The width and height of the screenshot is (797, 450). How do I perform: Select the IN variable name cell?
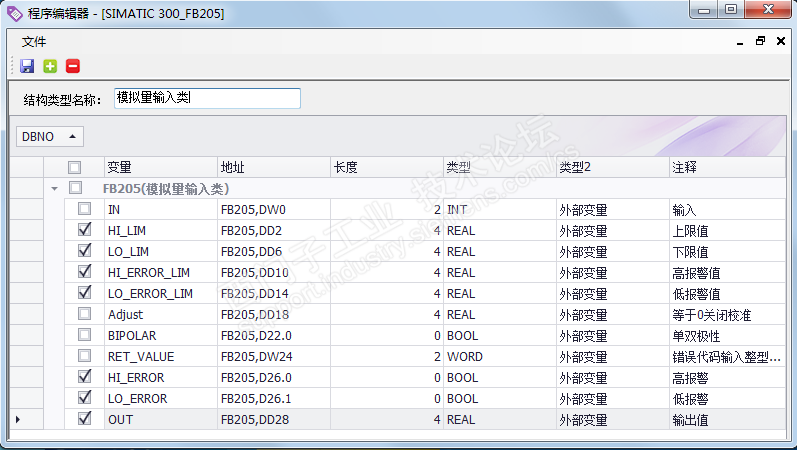(x=161, y=209)
